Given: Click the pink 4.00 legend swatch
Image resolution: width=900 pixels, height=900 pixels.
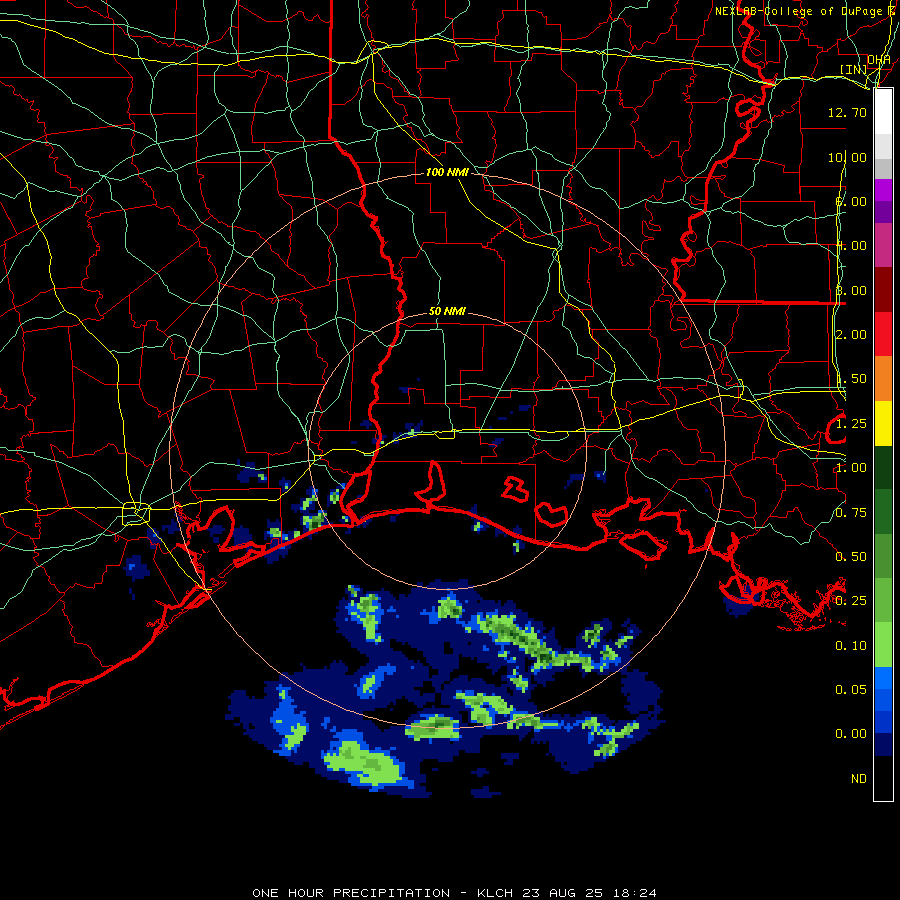Looking at the screenshot, I should tap(883, 245).
